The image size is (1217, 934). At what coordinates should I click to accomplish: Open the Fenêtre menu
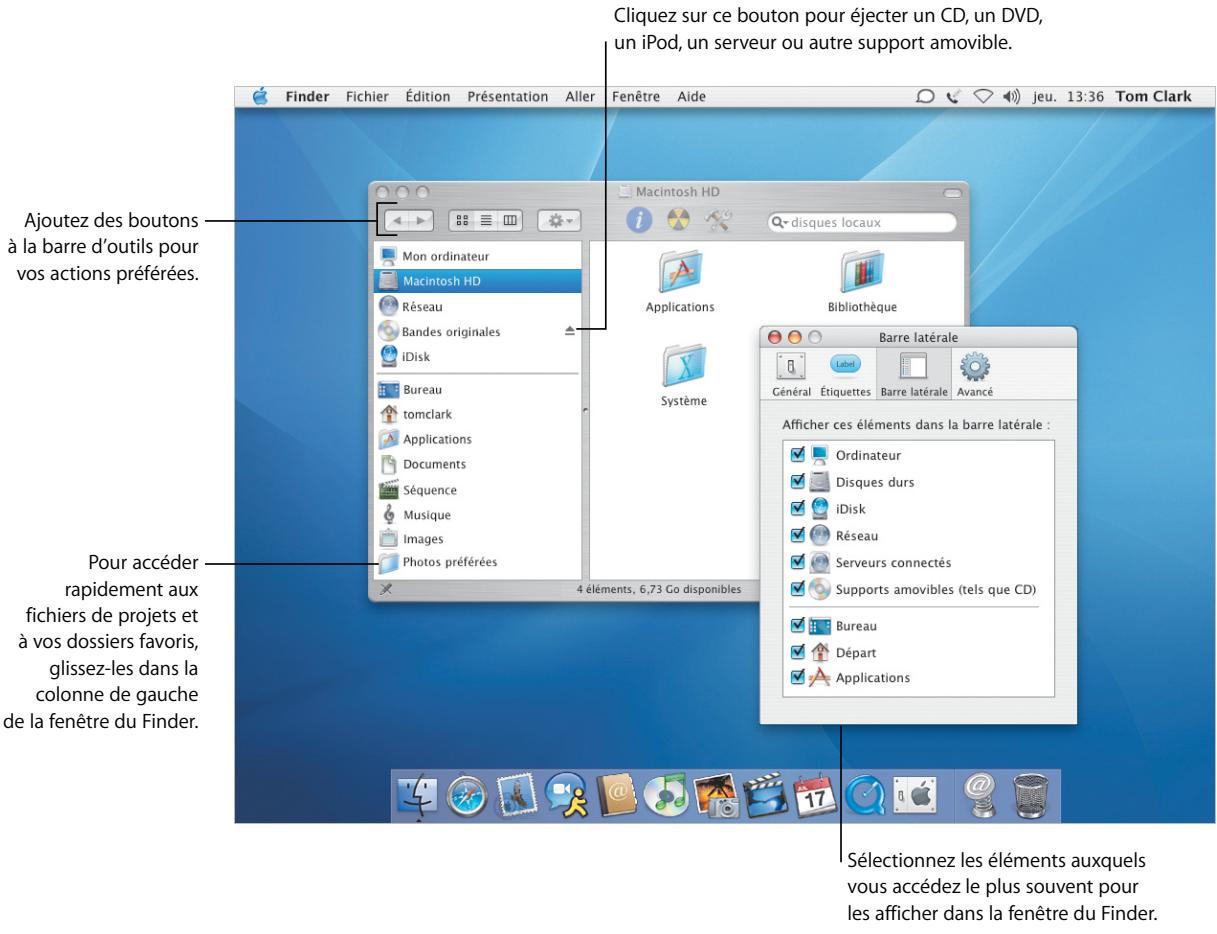[635, 97]
